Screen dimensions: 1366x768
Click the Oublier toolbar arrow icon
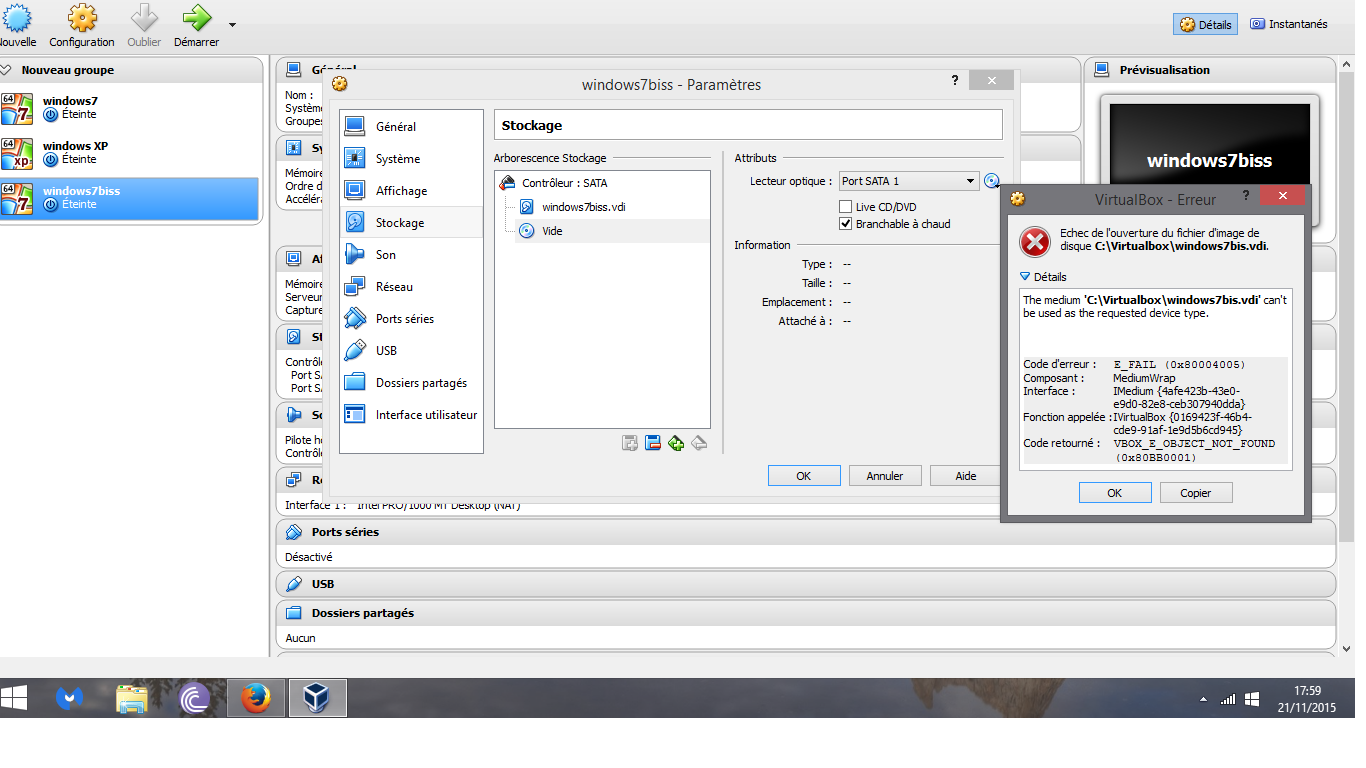145,17
